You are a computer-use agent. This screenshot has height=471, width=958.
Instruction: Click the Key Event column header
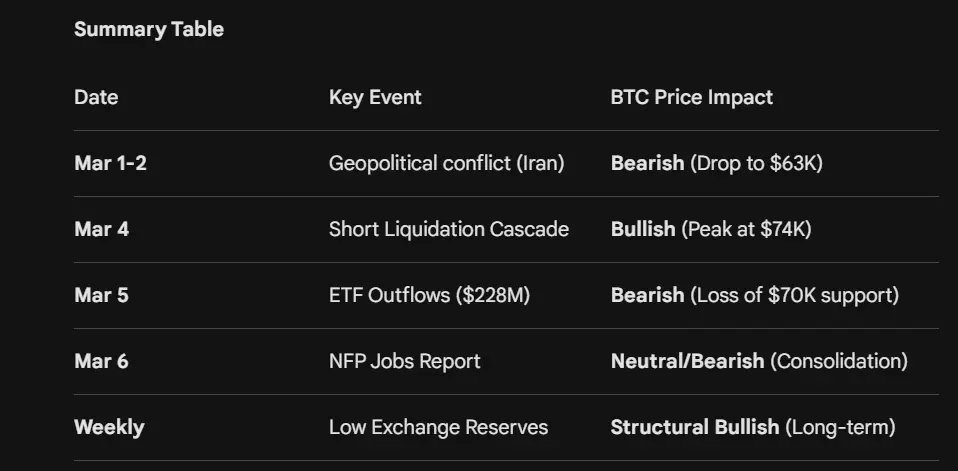[x=375, y=97]
